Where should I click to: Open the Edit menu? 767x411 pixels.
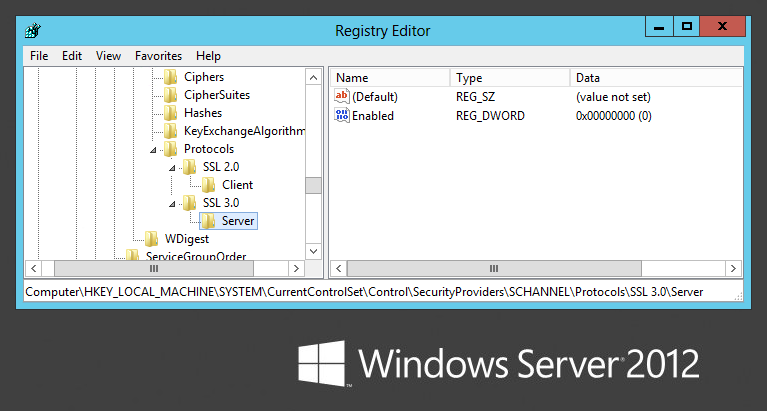(72, 56)
